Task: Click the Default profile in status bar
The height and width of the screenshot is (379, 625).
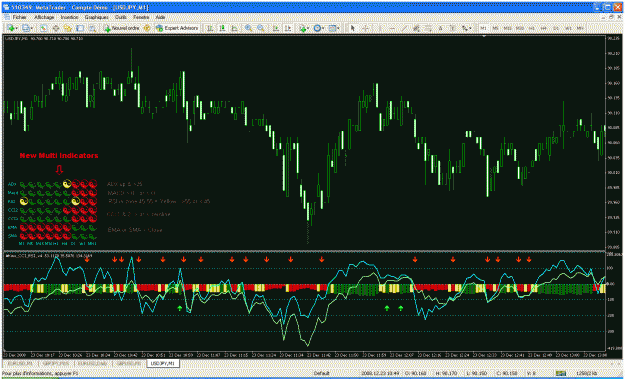Action: coord(322,373)
